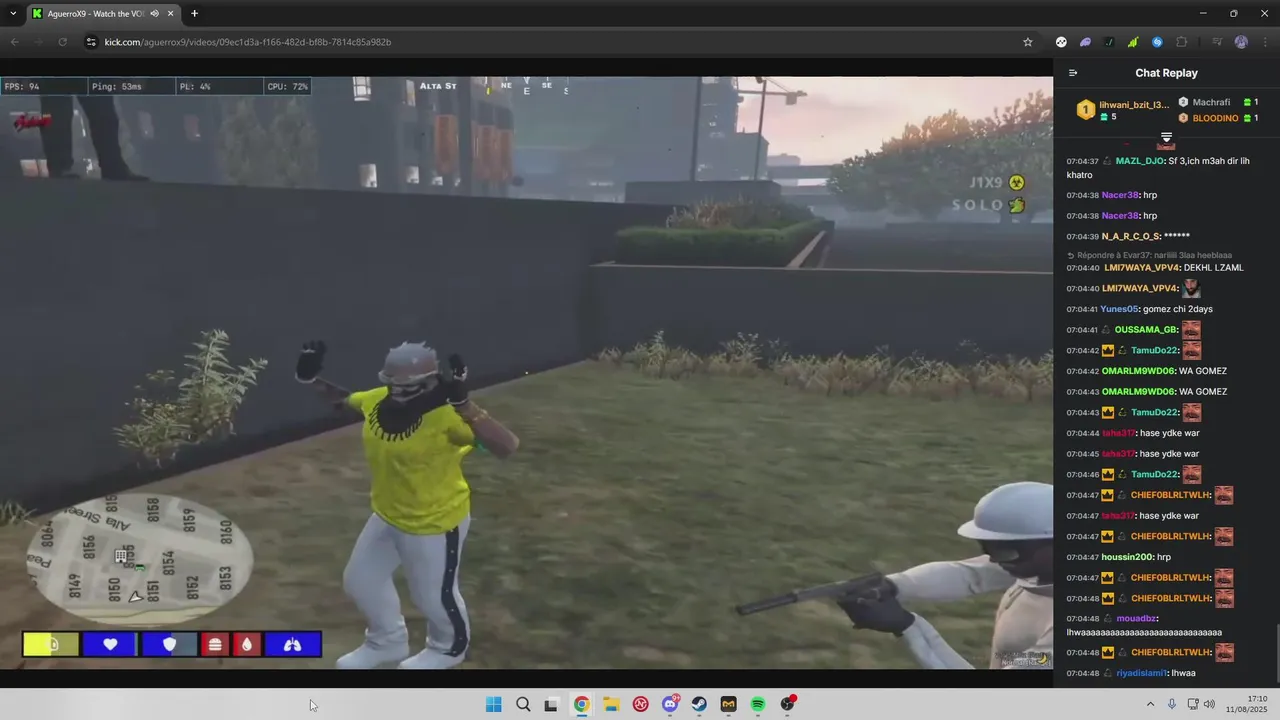
Task: Reload the Kick page
Action: point(62,42)
